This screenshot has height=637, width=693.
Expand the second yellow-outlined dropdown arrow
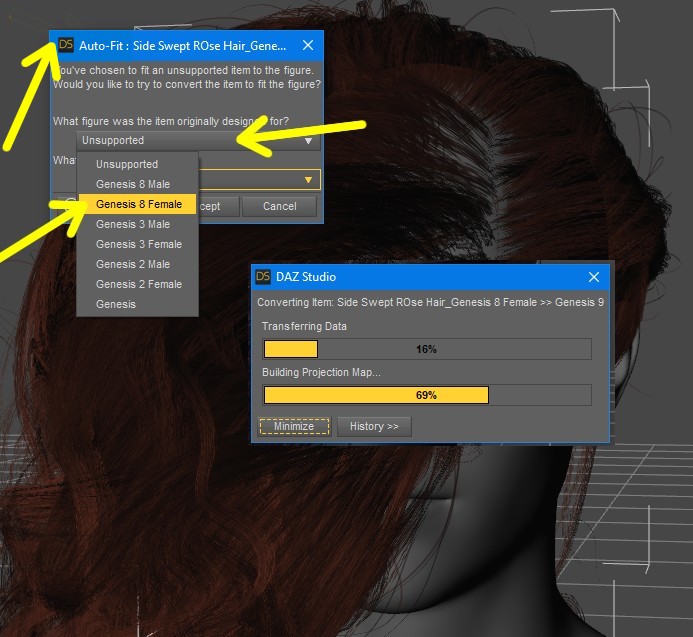pos(308,180)
